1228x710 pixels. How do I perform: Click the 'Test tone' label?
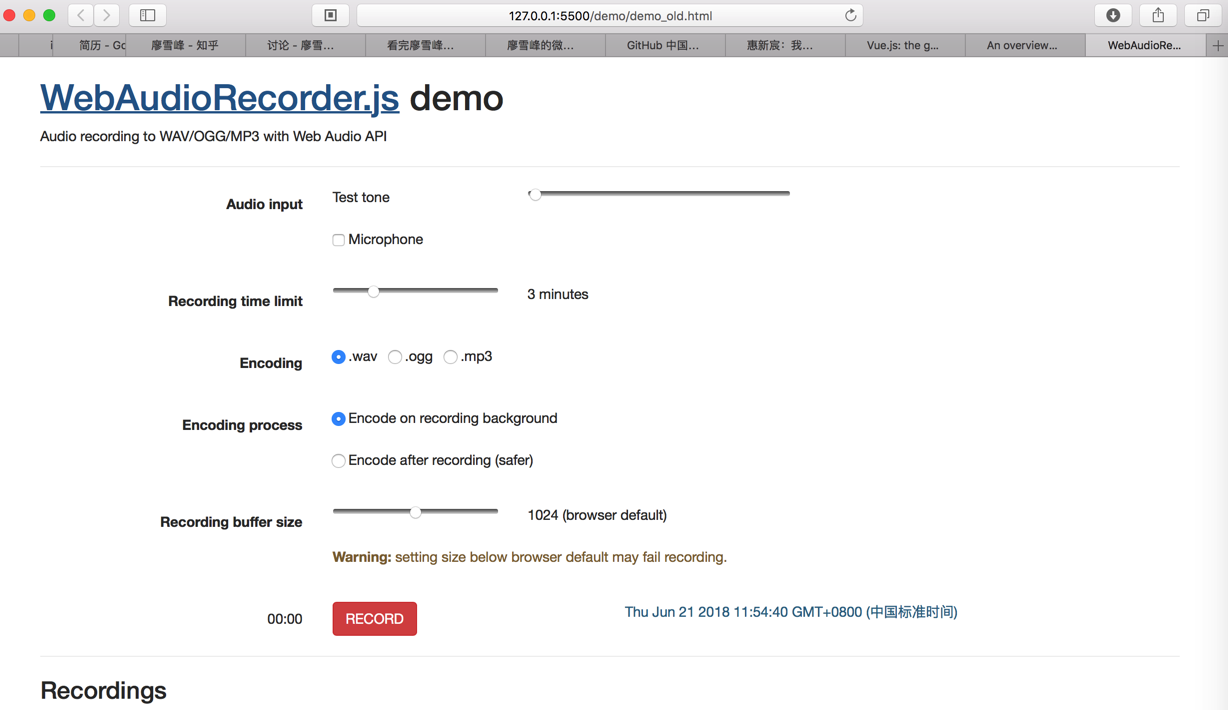tap(361, 197)
